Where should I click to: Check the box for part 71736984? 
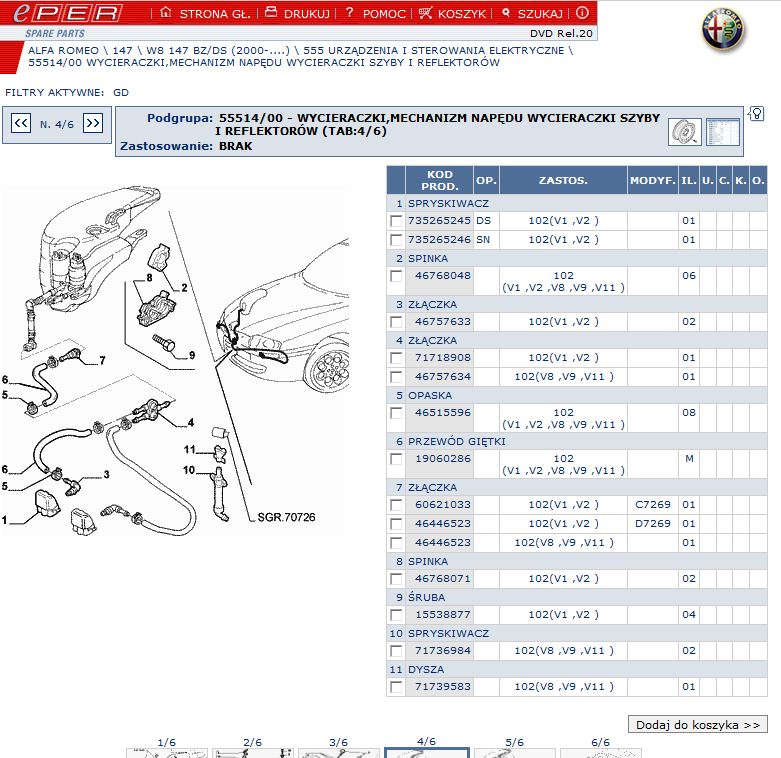coord(396,651)
